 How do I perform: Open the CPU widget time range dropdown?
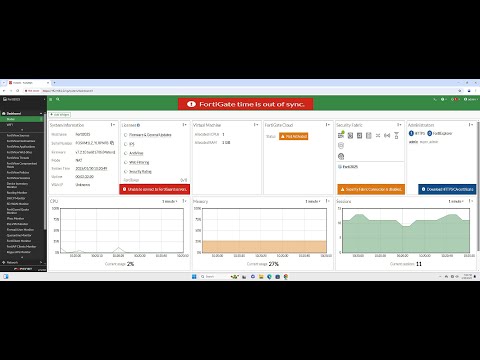pos(169,201)
